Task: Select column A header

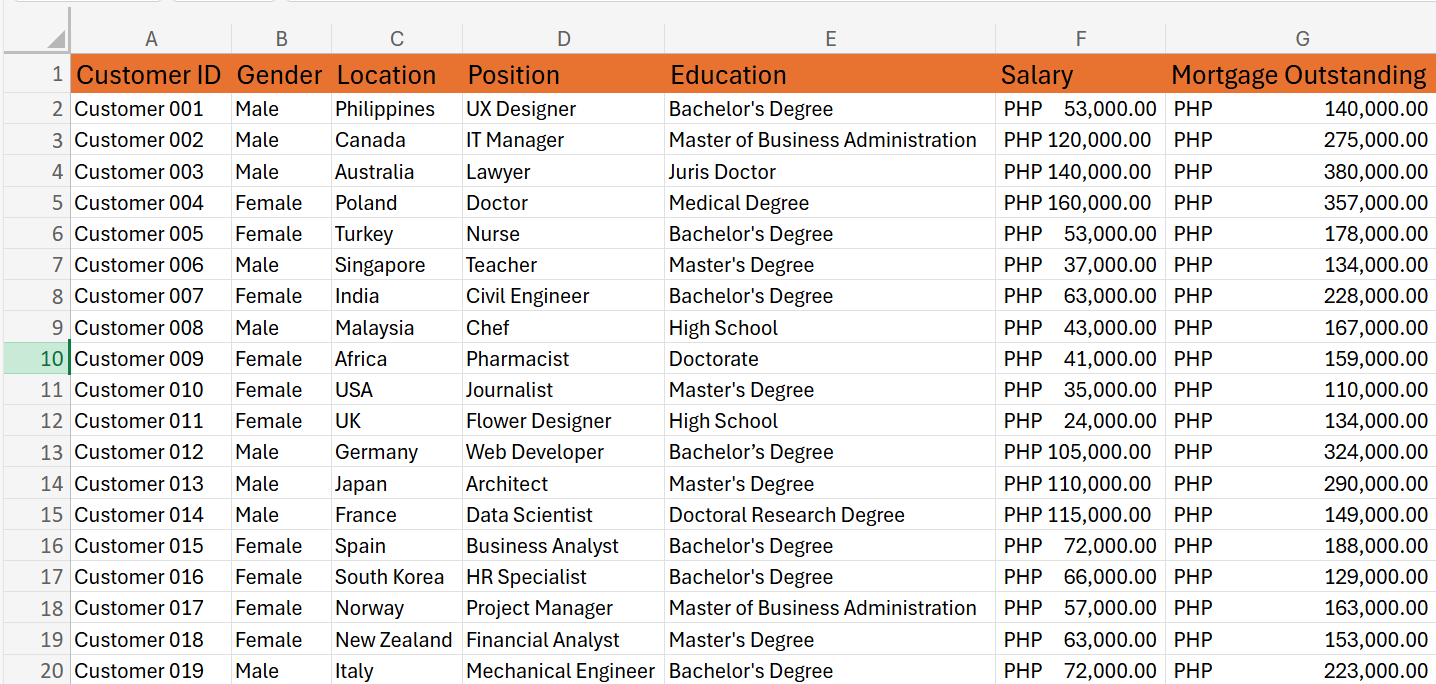Action: point(151,39)
